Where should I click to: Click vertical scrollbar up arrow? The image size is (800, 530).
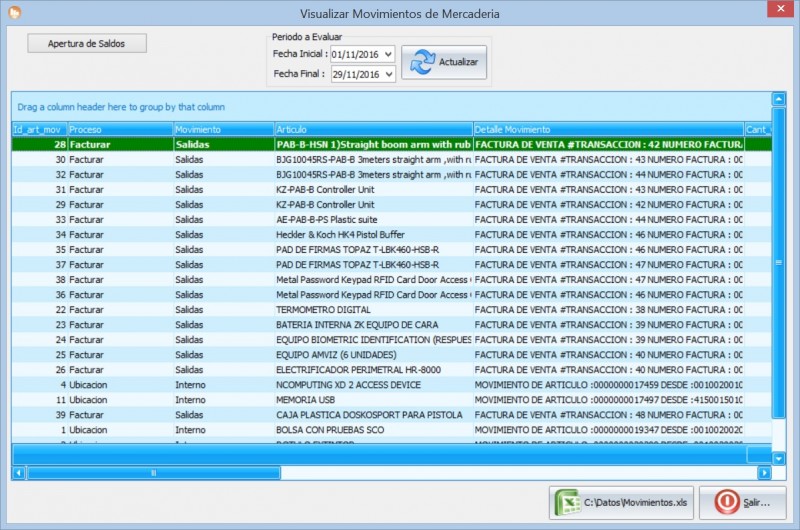(x=779, y=100)
